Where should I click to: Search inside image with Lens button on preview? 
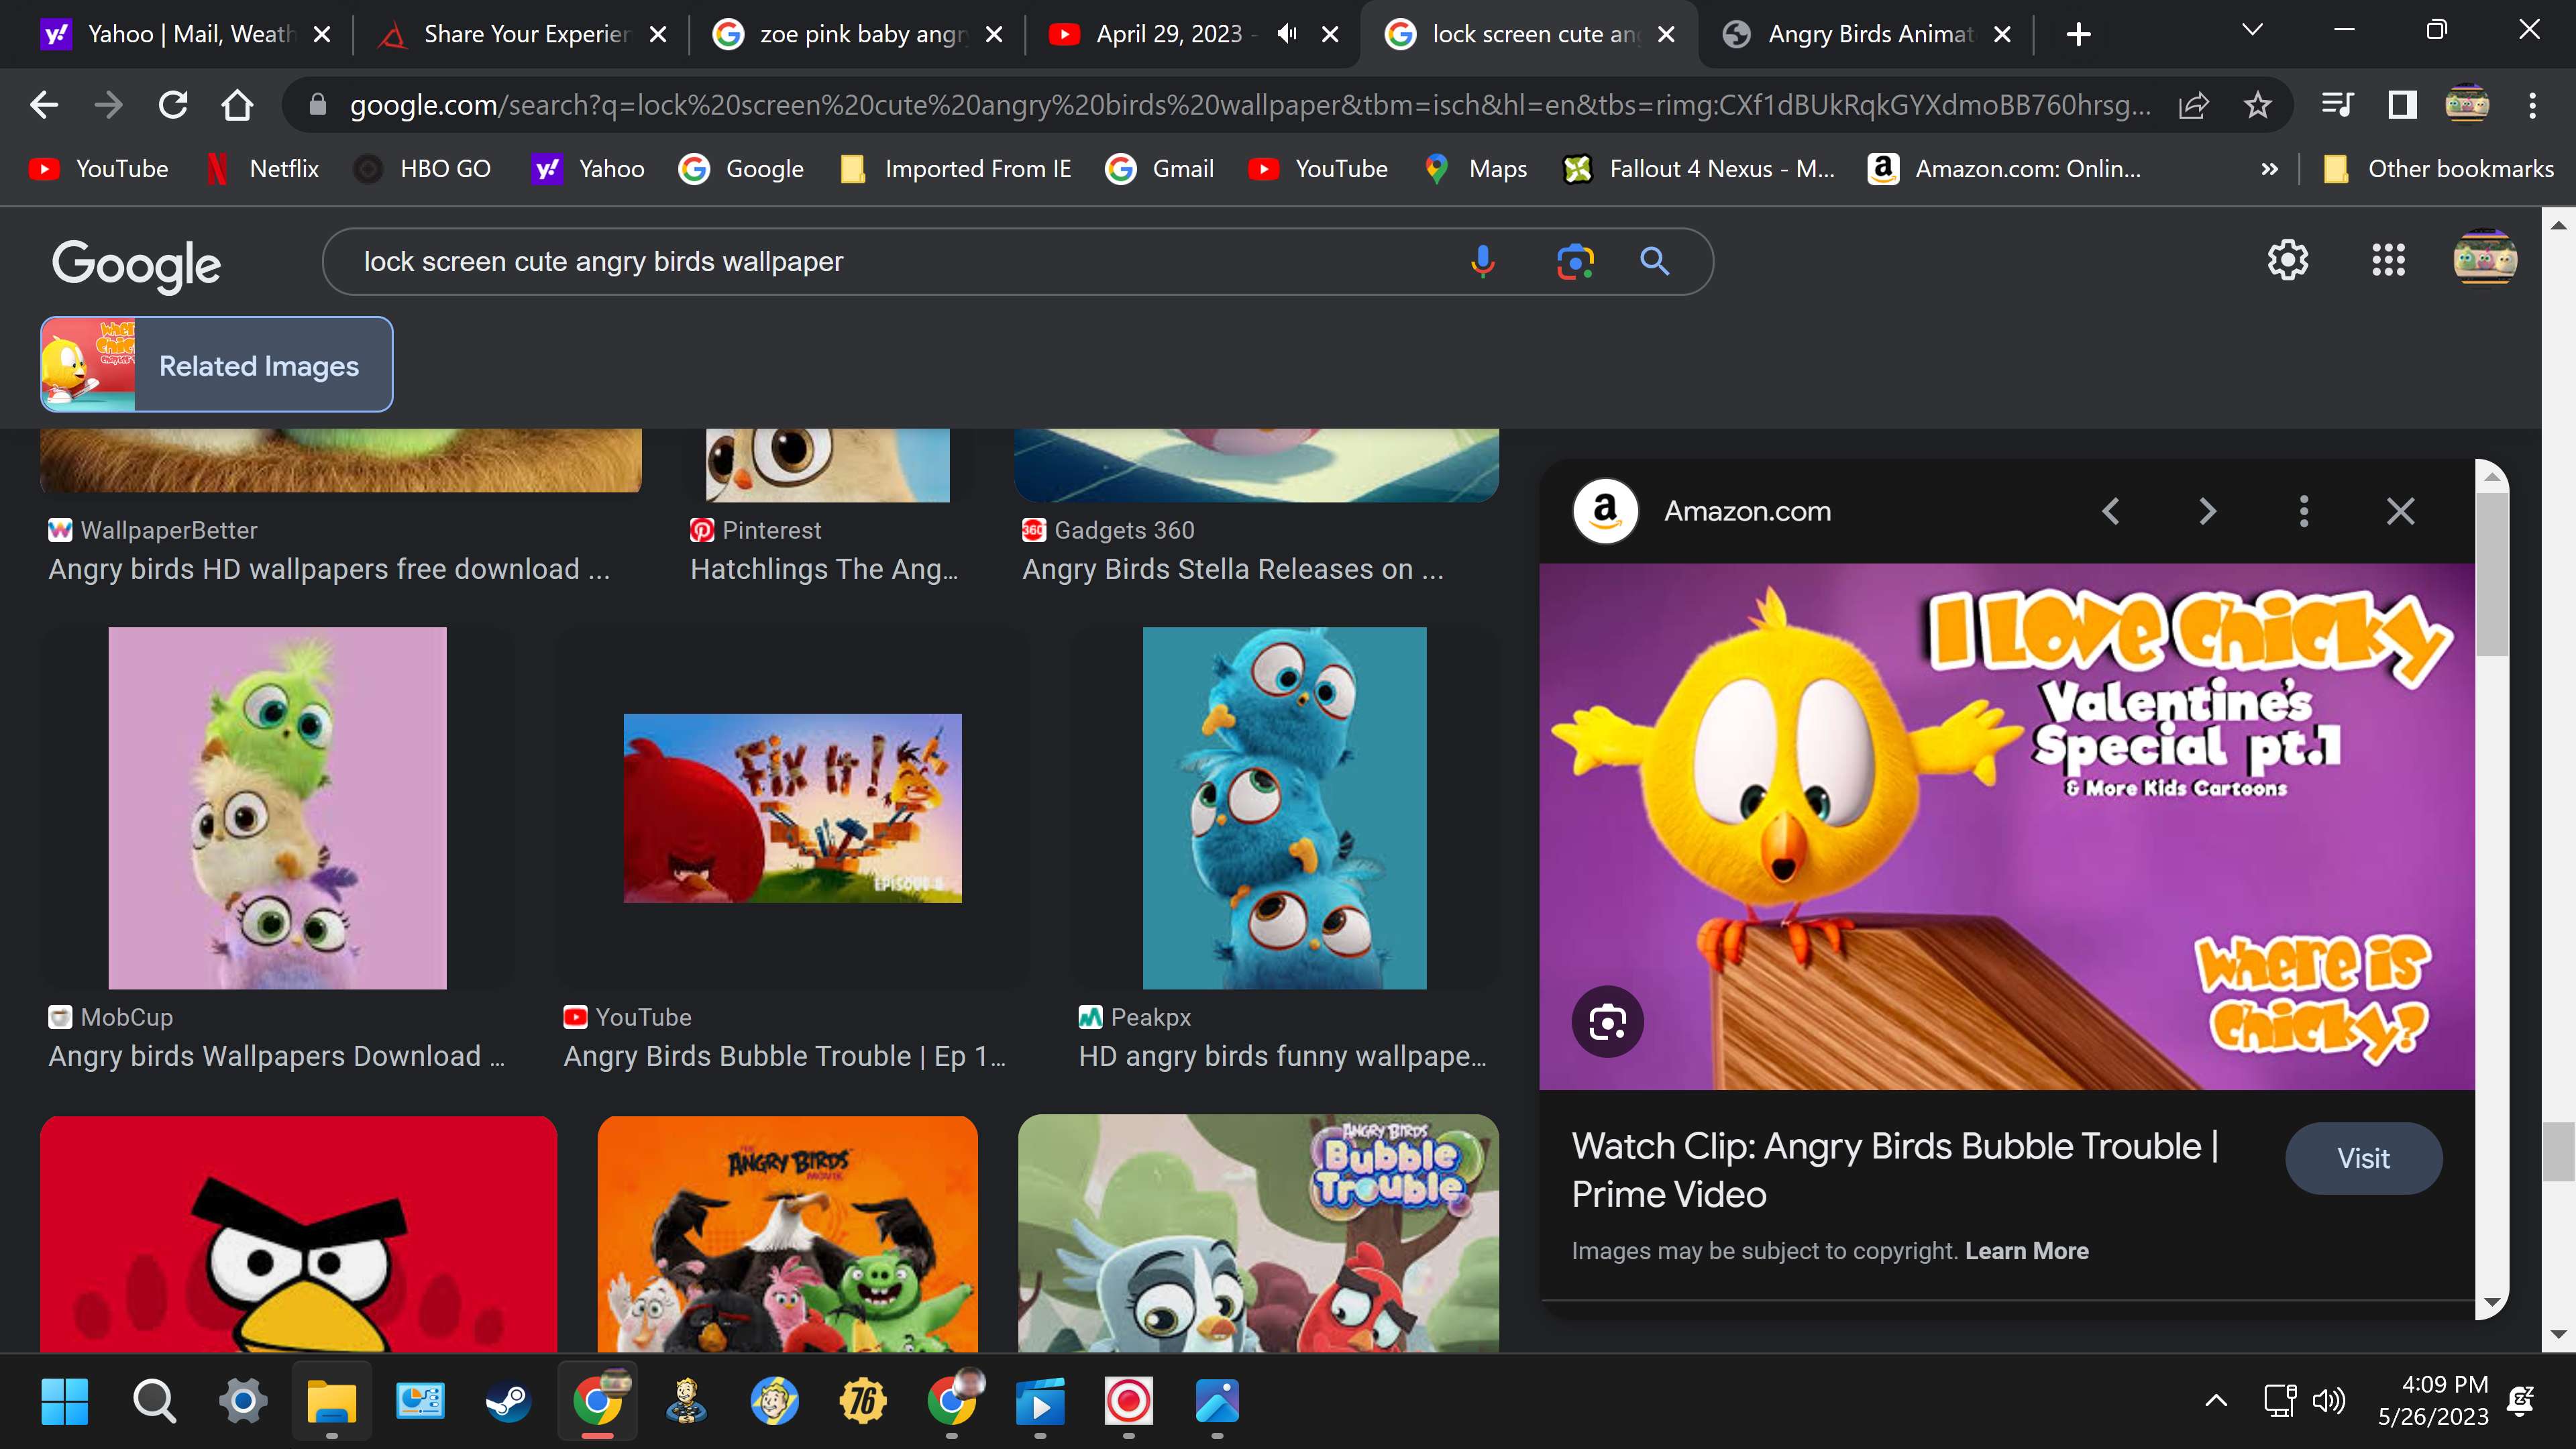pyautogui.click(x=1607, y=1022)
